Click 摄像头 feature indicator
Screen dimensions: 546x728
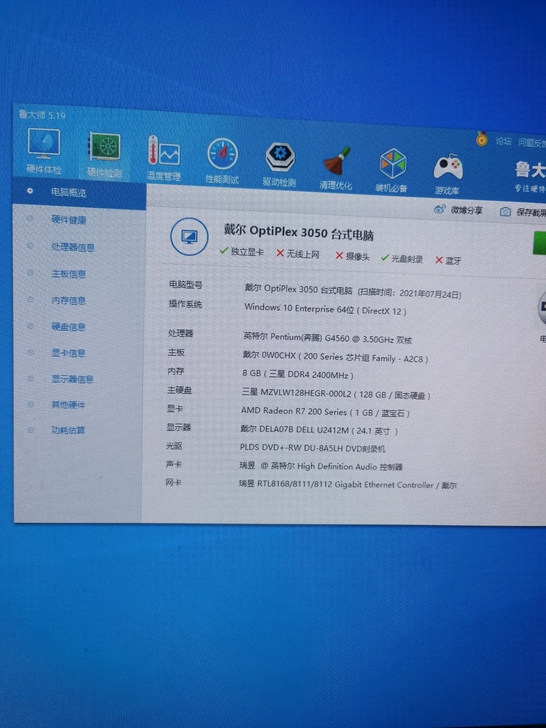(x=353, y=256)
